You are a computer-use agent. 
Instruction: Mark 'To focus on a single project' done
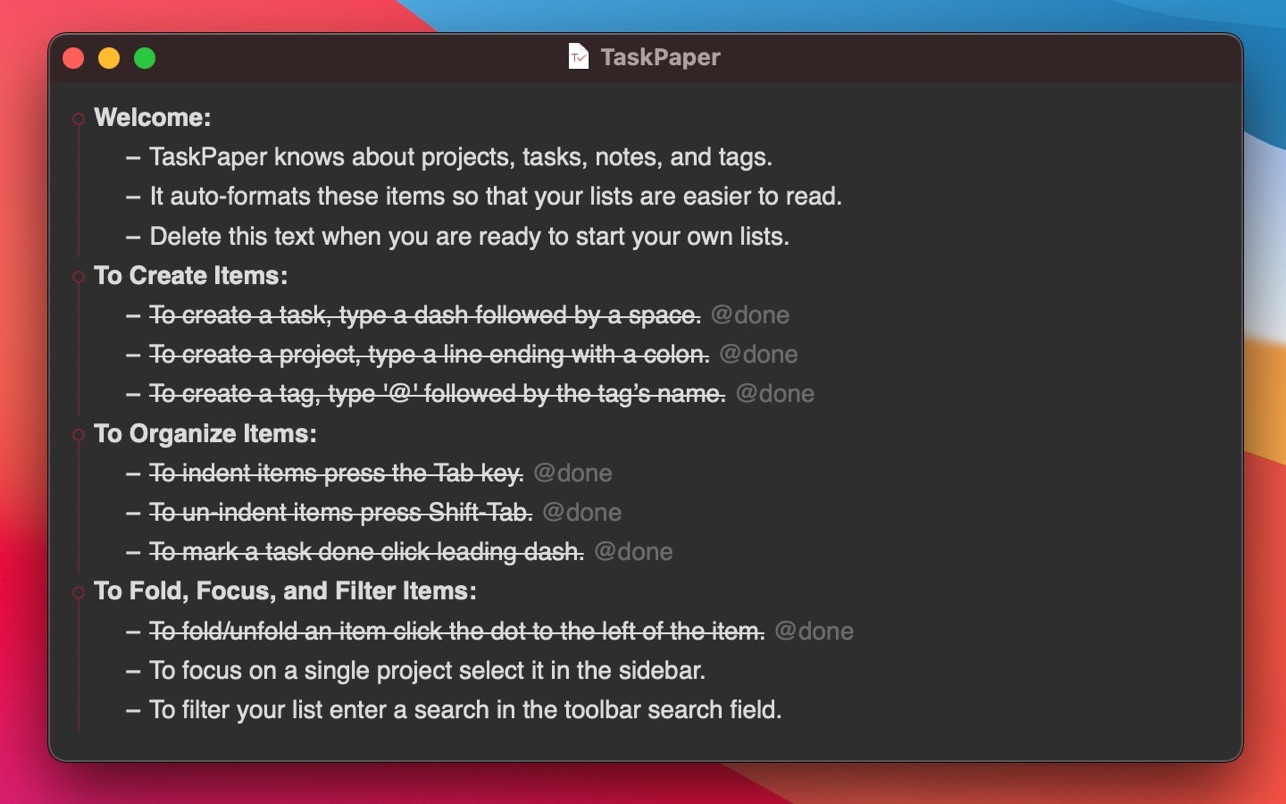click(133, 671)
